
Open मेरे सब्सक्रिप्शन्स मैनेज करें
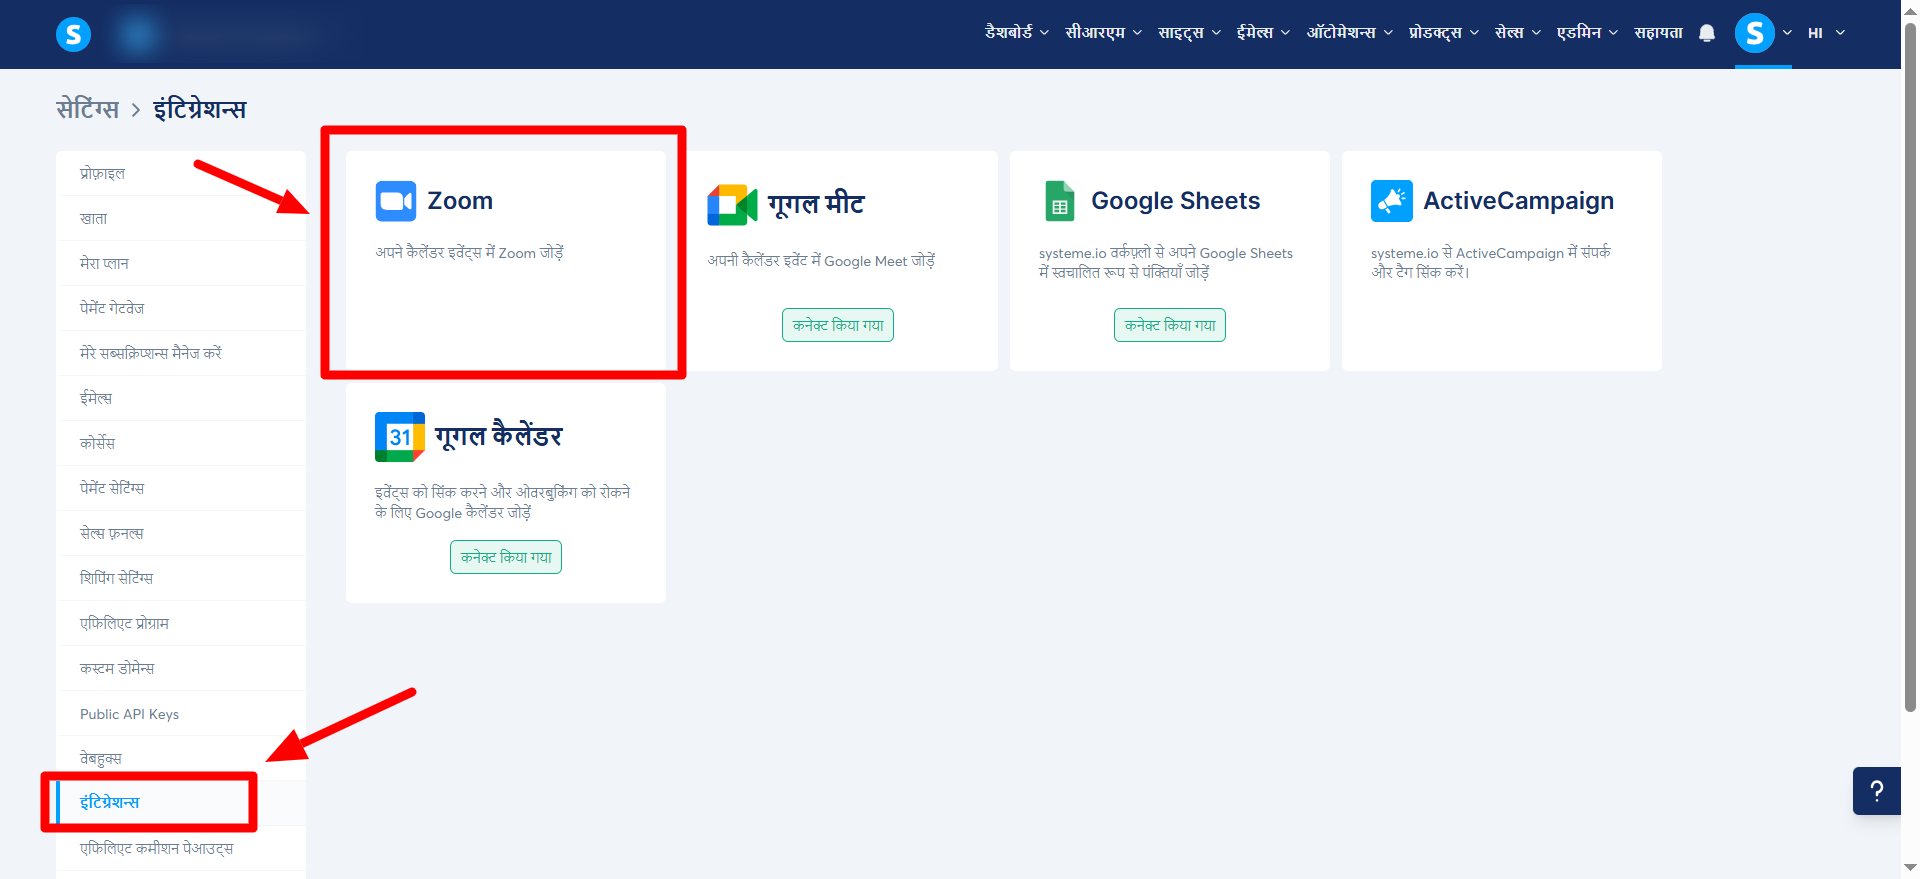pyautogui.click(x=181, y=353)
